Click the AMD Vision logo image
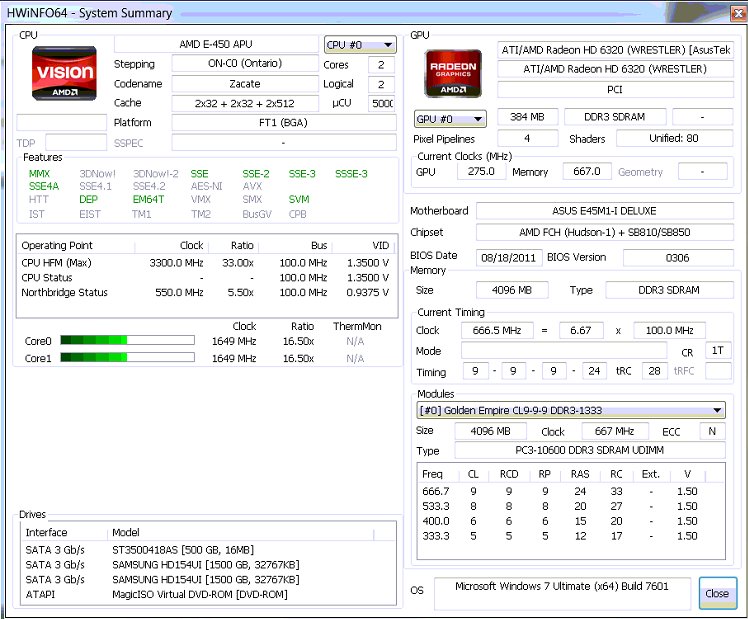This screenshot has width=748, height=619. (x=64, y=73)
